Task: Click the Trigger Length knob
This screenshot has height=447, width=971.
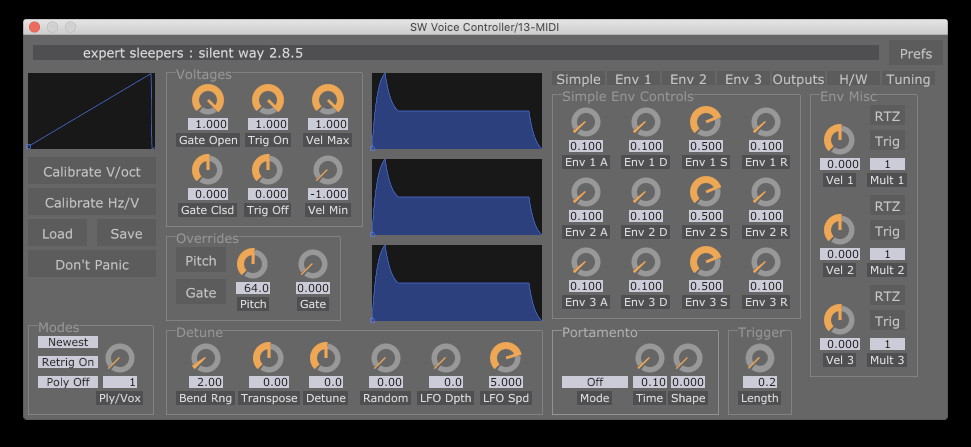Action: (760, 358)
